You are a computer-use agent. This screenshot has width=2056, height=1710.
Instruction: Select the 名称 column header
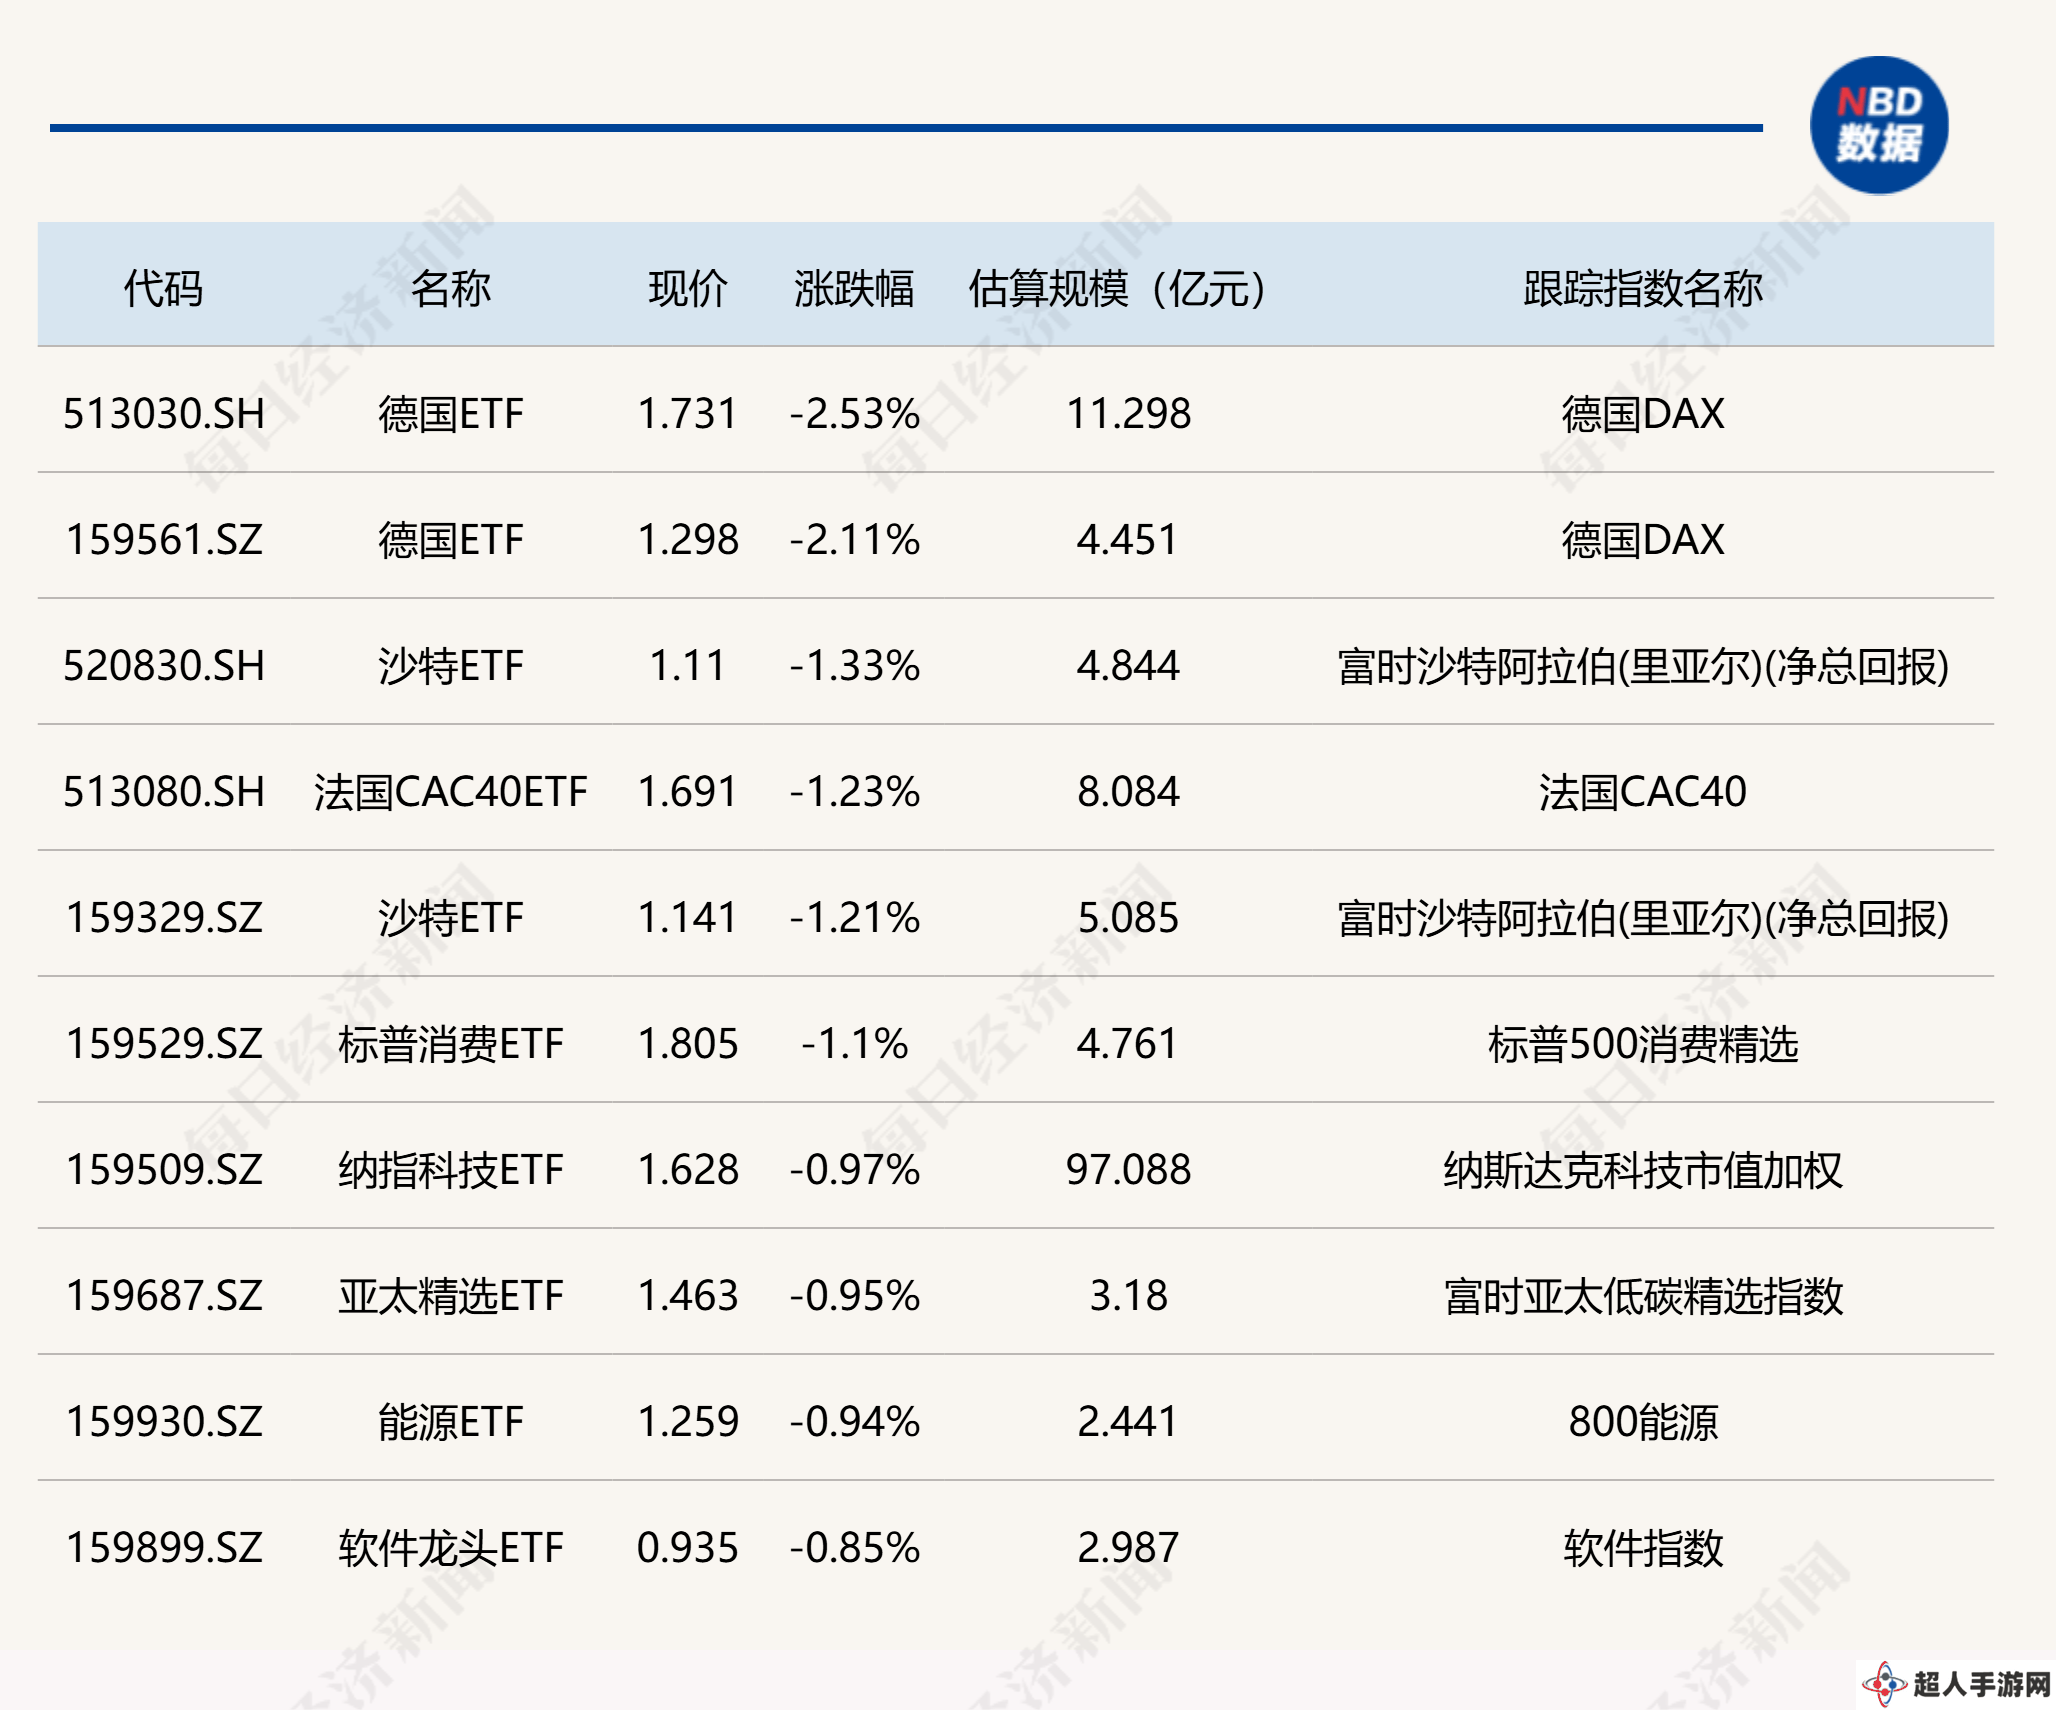click(x=450, y=288)
